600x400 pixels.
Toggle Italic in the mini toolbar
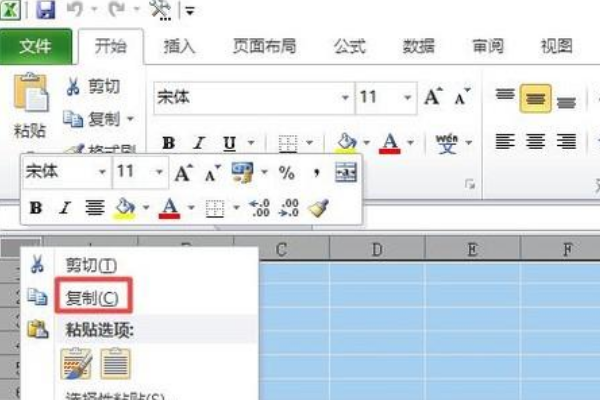point(65,208)
